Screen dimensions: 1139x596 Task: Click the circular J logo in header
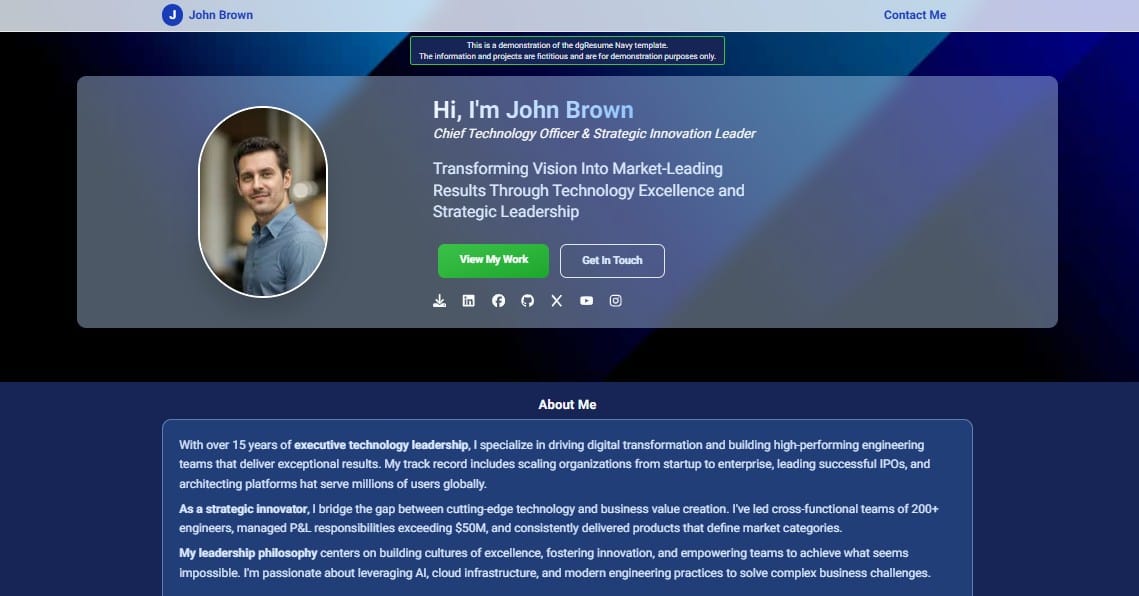pyautogui.click(x=172, y=15)
